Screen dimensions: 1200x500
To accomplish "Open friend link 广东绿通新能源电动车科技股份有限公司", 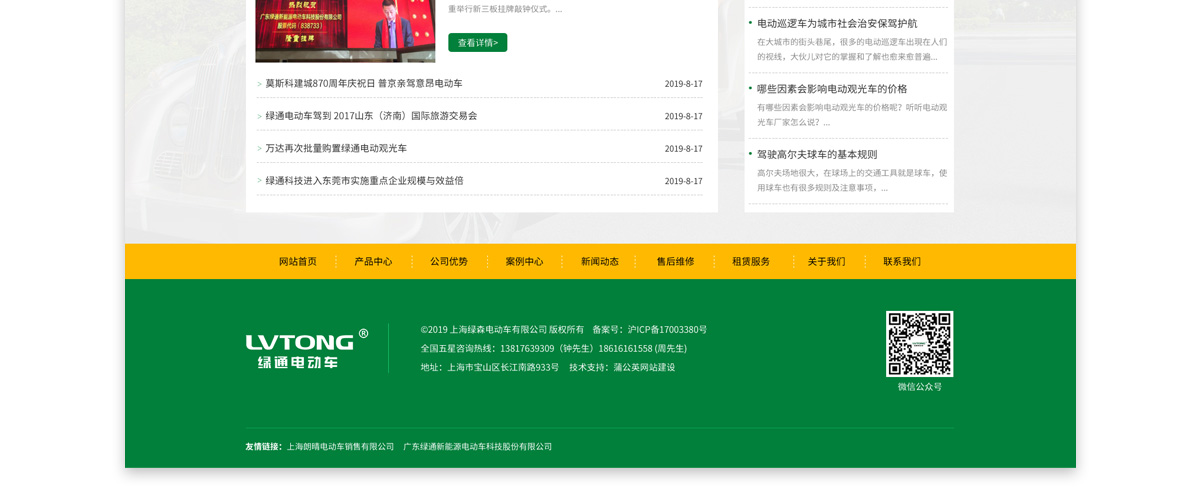I will click(x=478, y=447).
